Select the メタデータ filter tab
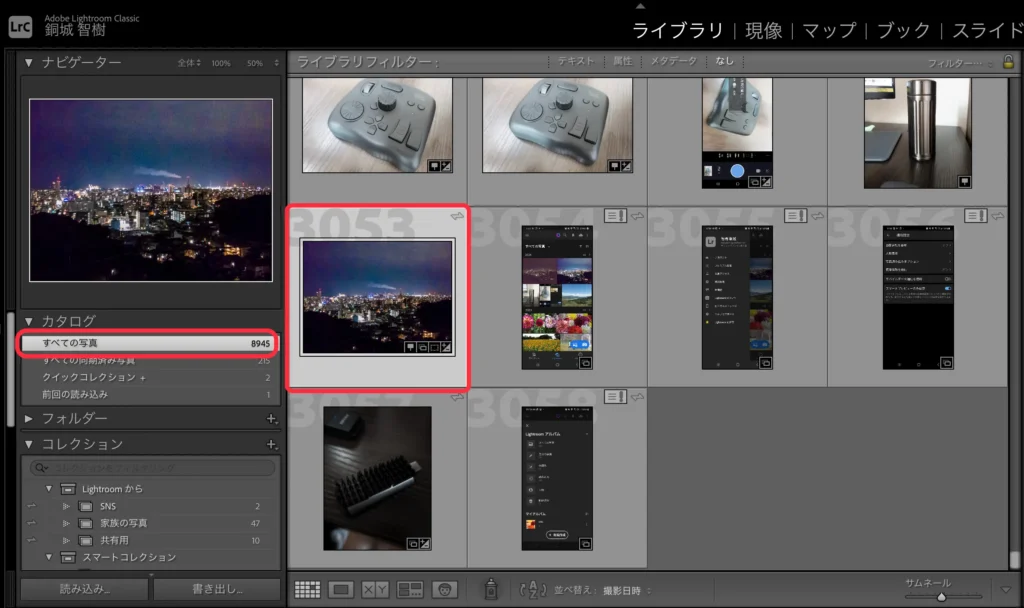The width and height of the screenshot is (1024, 608). point(672,61)
